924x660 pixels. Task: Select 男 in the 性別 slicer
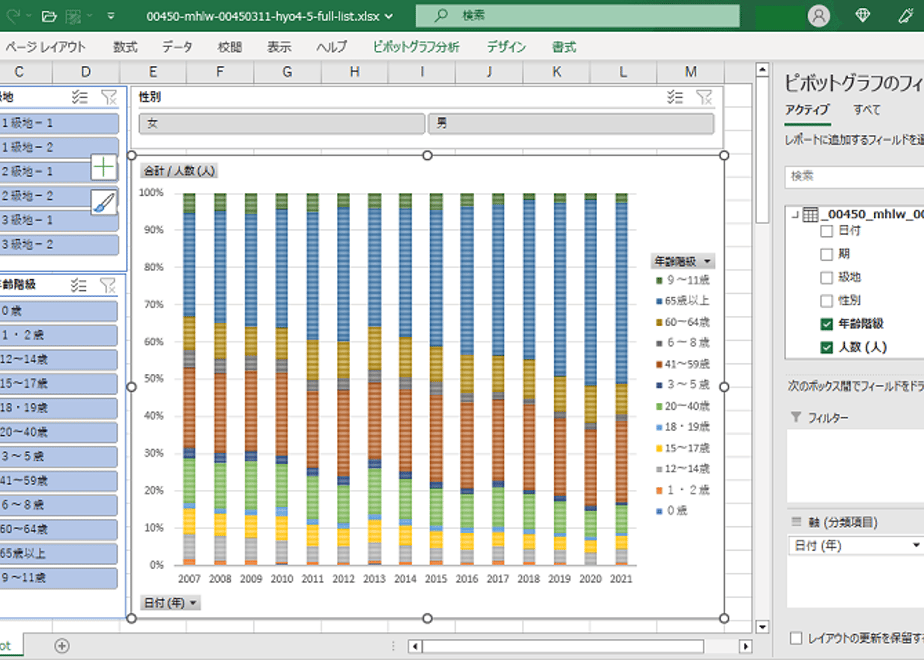pyautogui.click(x=571, y=124)
